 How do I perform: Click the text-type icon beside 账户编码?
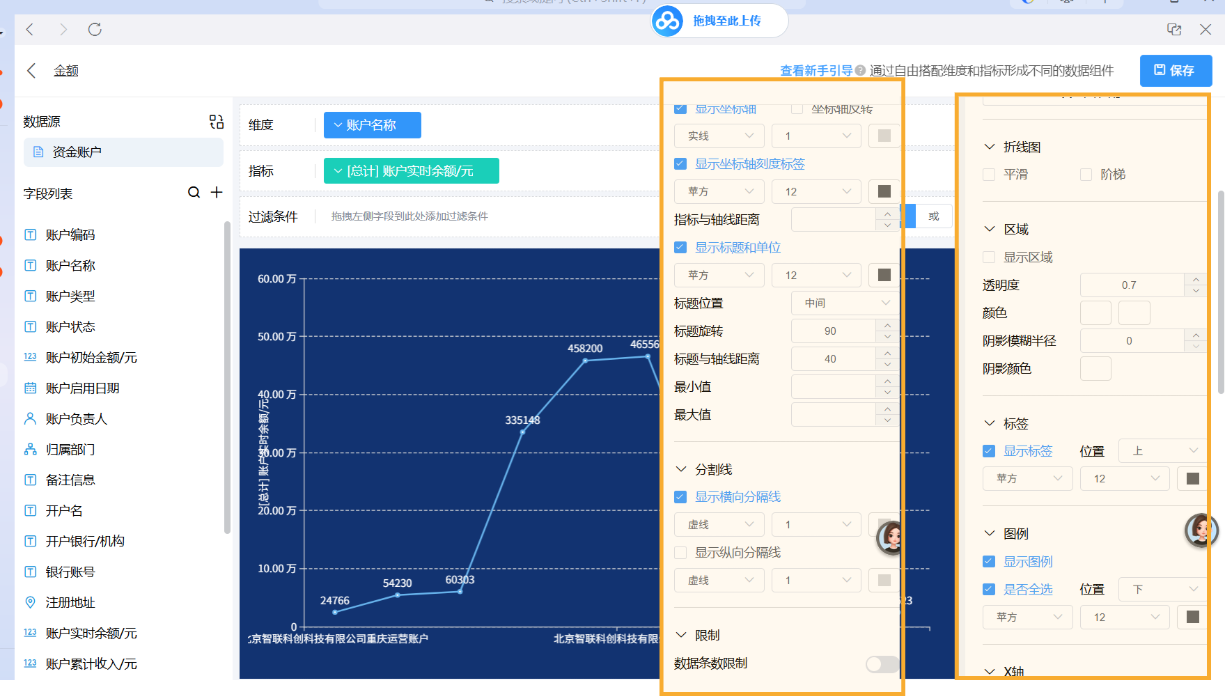pos(30,235)
